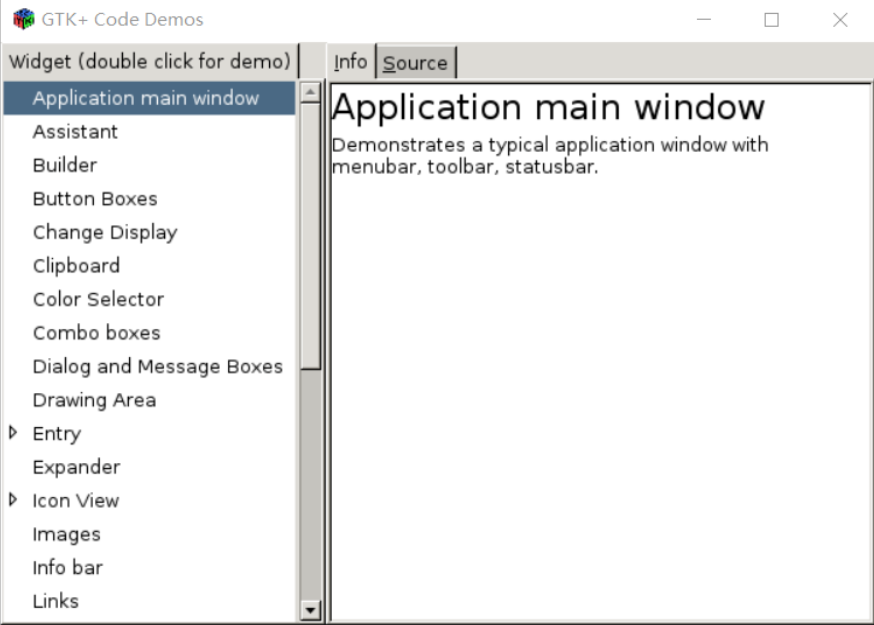Choose the Images demo
The height and width of the screenshot is (625, 874).
point(66,534)
